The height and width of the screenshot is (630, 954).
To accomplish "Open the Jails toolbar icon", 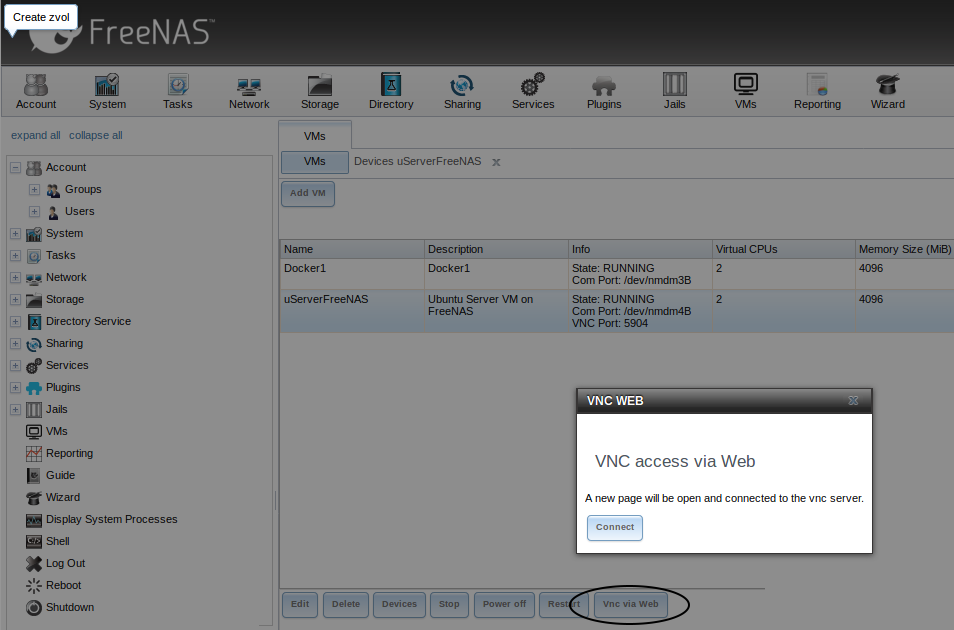I will coord(674,91).
